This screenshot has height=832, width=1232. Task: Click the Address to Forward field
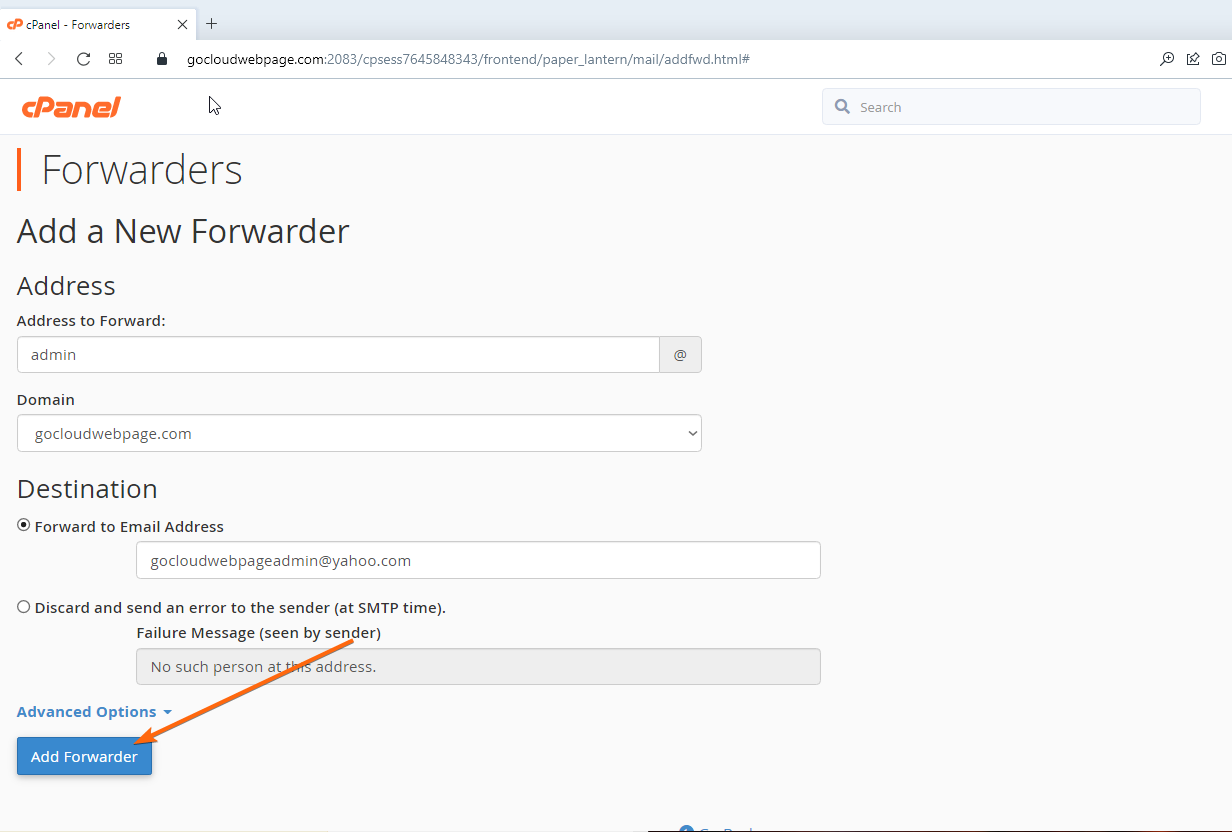click(x=338, y=355)
